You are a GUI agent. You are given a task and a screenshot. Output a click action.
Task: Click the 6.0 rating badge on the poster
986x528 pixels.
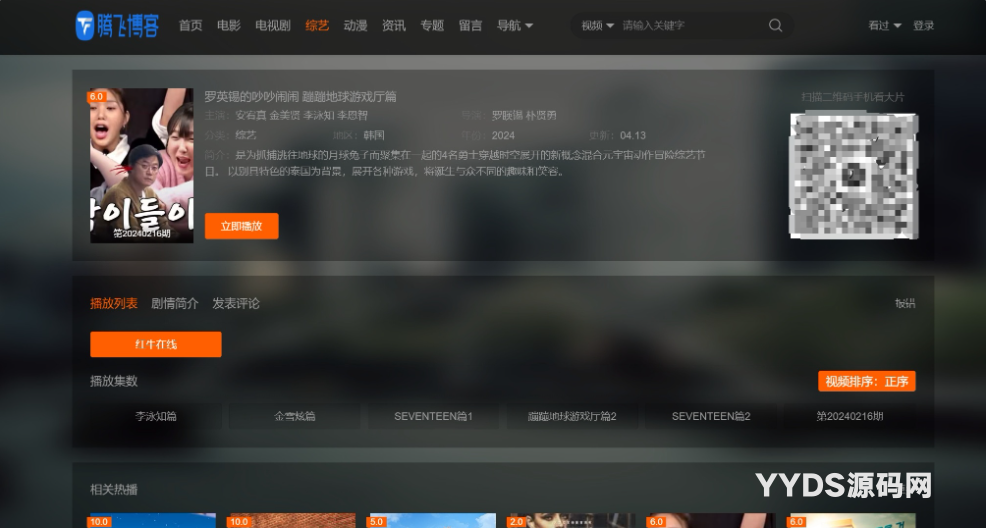pos(97,97)
